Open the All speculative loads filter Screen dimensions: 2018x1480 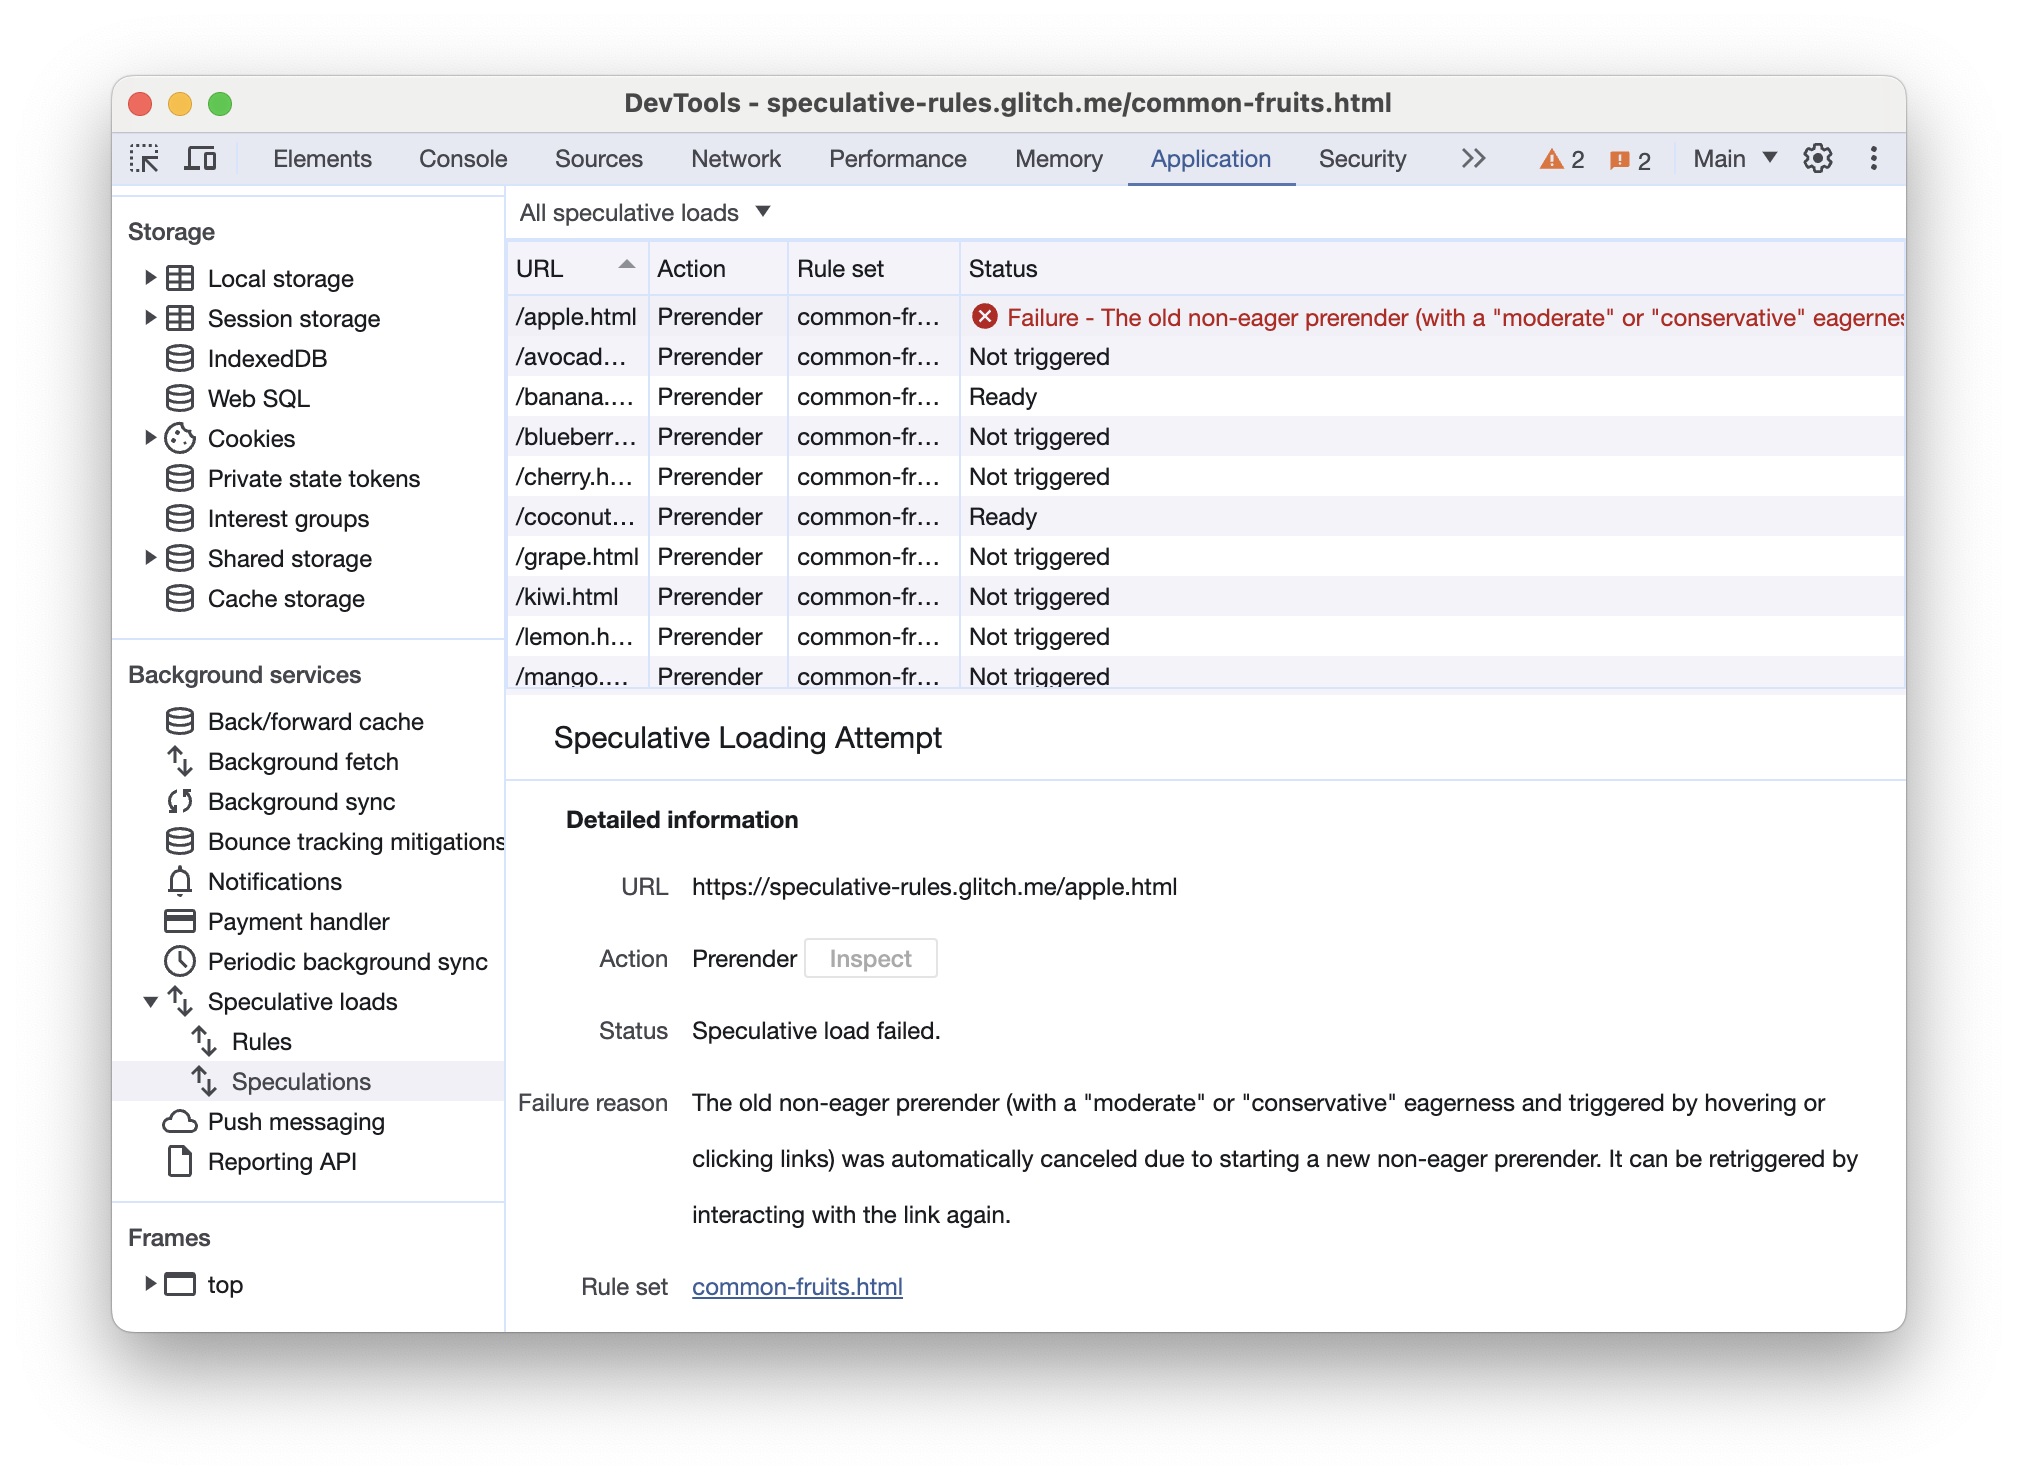click(x=646, y=213)
